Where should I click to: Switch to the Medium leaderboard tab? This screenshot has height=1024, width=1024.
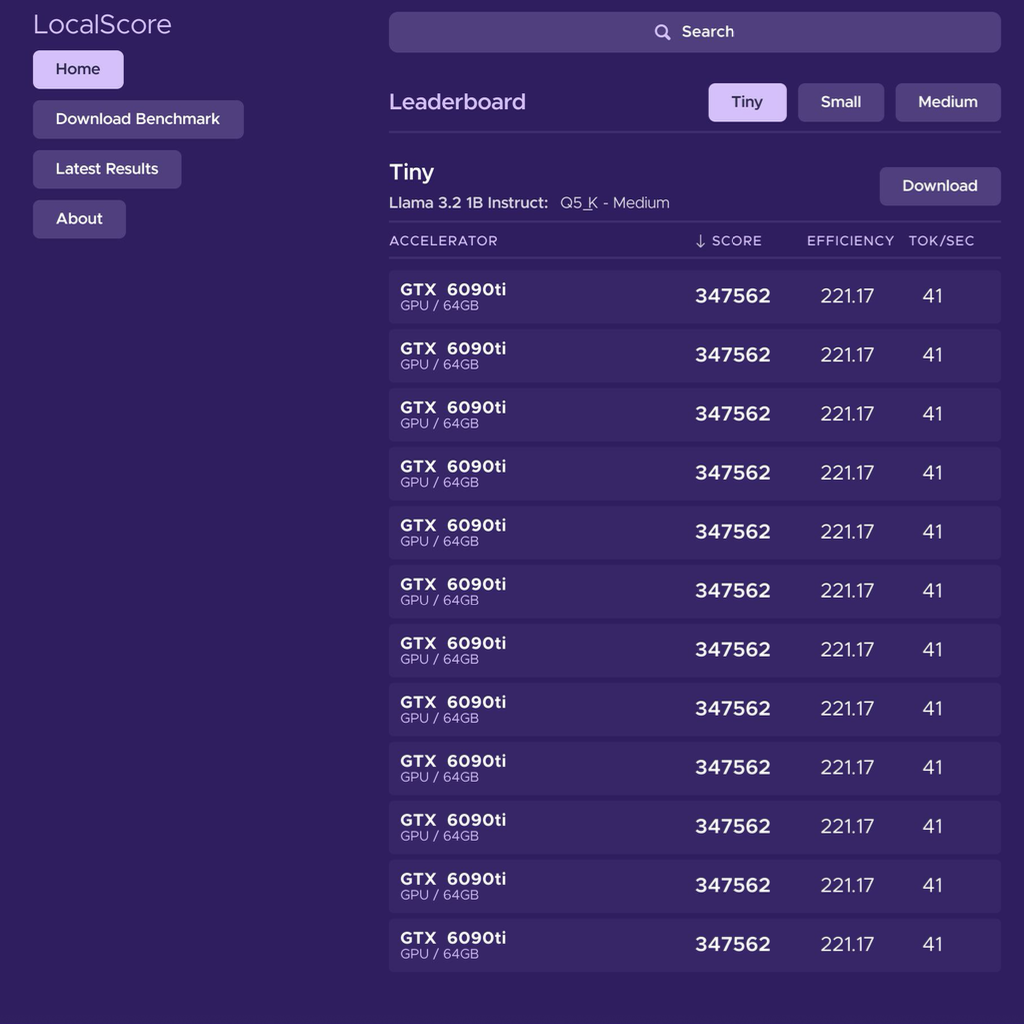pyautogui.click(x=948, y=102)
